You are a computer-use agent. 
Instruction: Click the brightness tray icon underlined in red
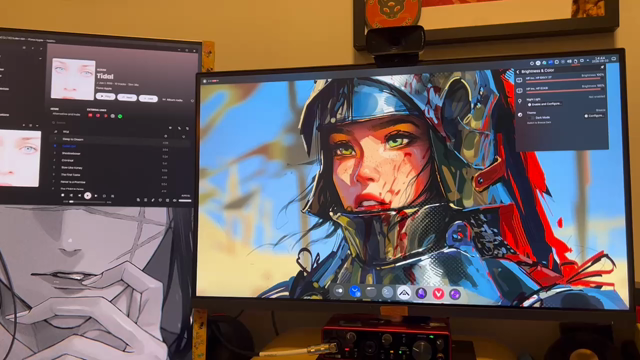[576, 62]
